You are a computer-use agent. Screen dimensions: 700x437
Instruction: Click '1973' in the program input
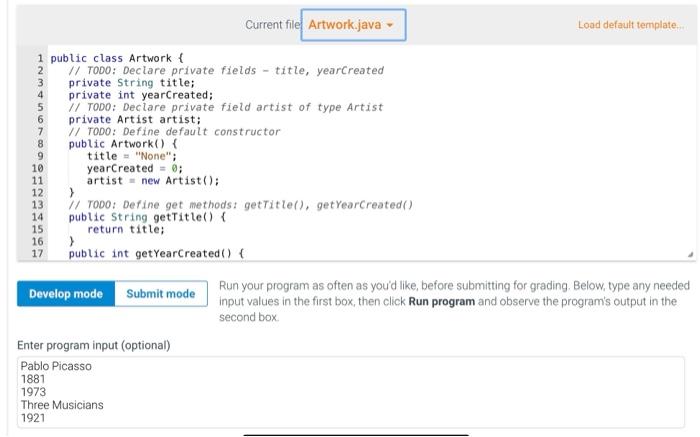33,392
